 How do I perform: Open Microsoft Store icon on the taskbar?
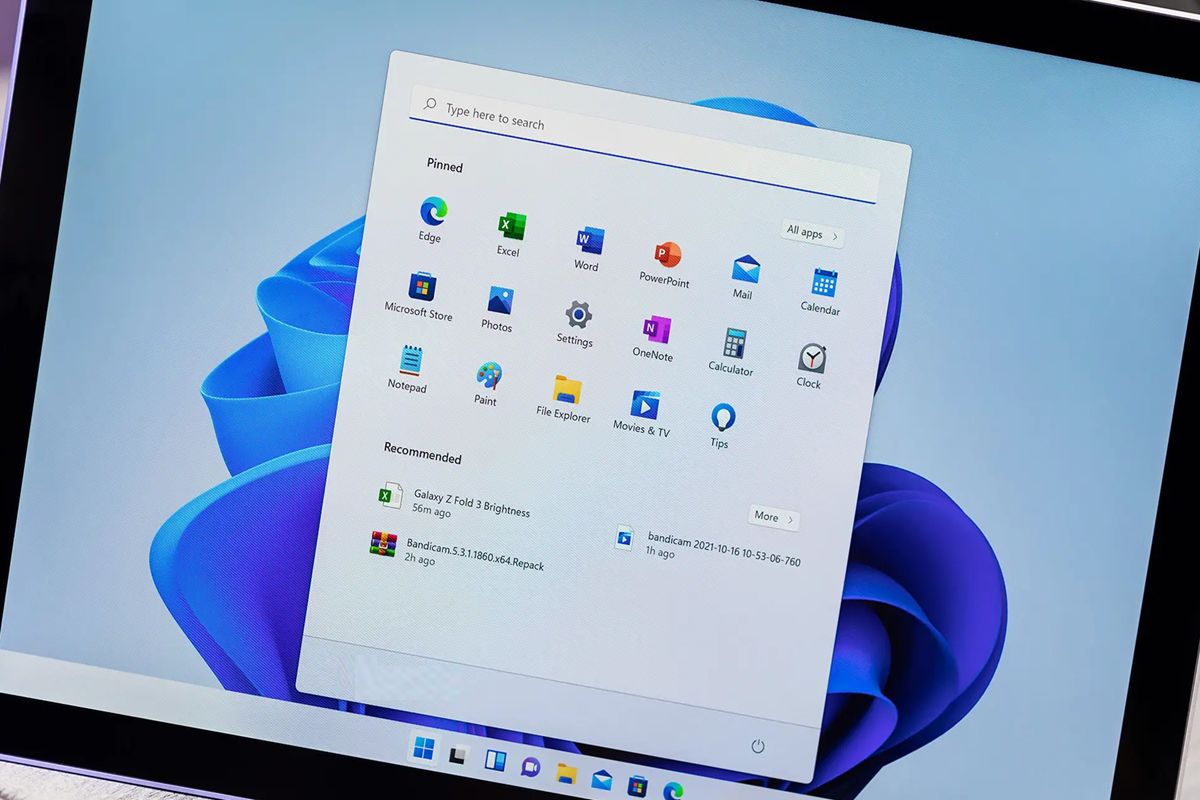point(637,786)
